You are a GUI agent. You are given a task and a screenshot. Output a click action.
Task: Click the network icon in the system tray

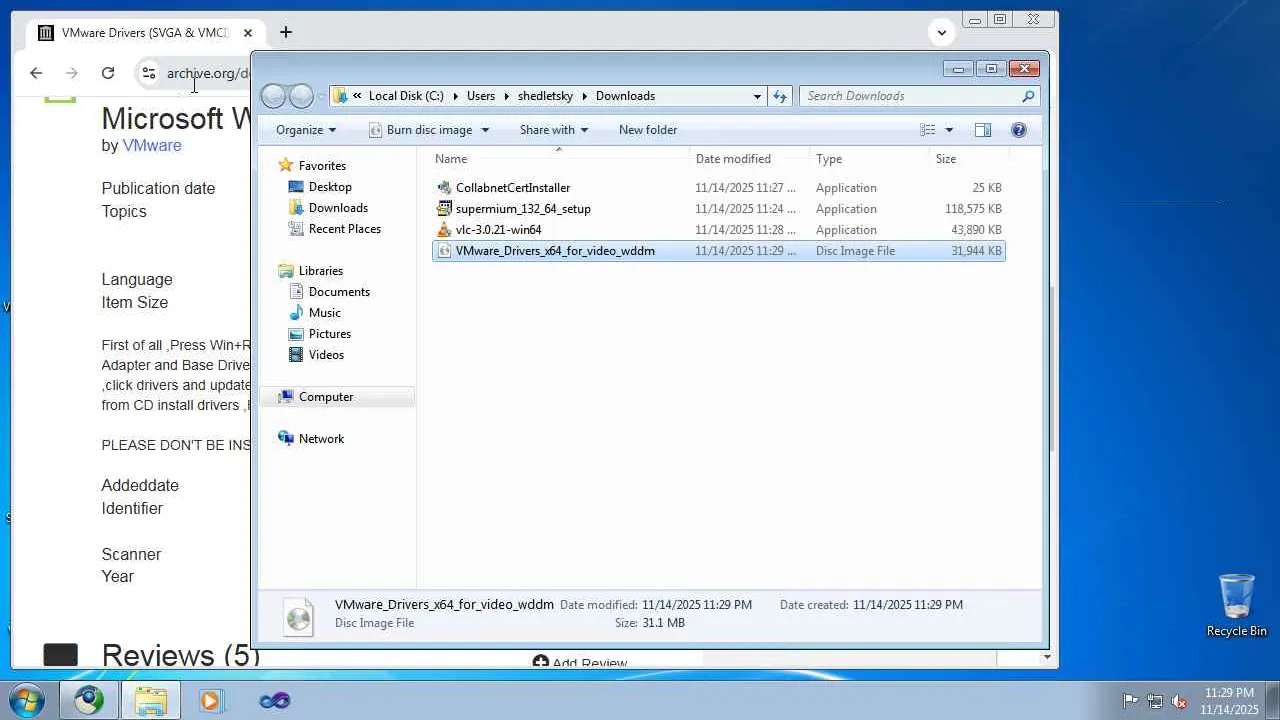click(1155, 701)
